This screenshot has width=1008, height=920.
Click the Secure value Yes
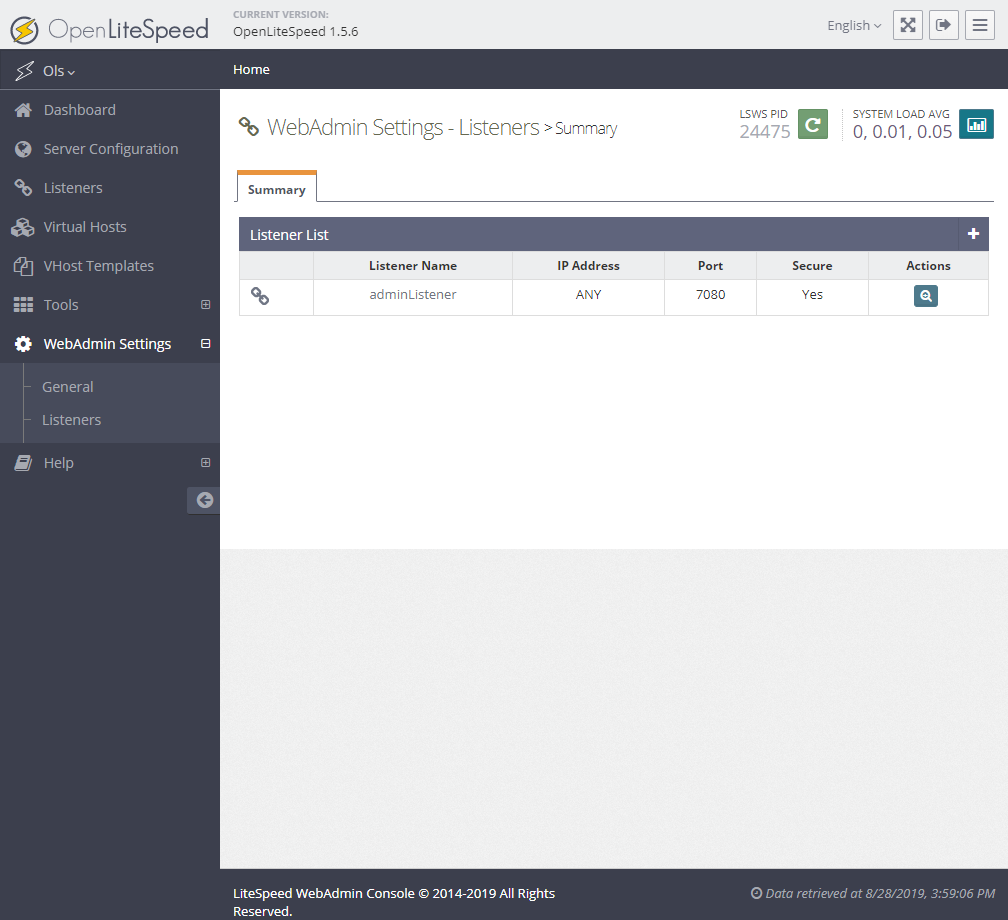point(812,294)
